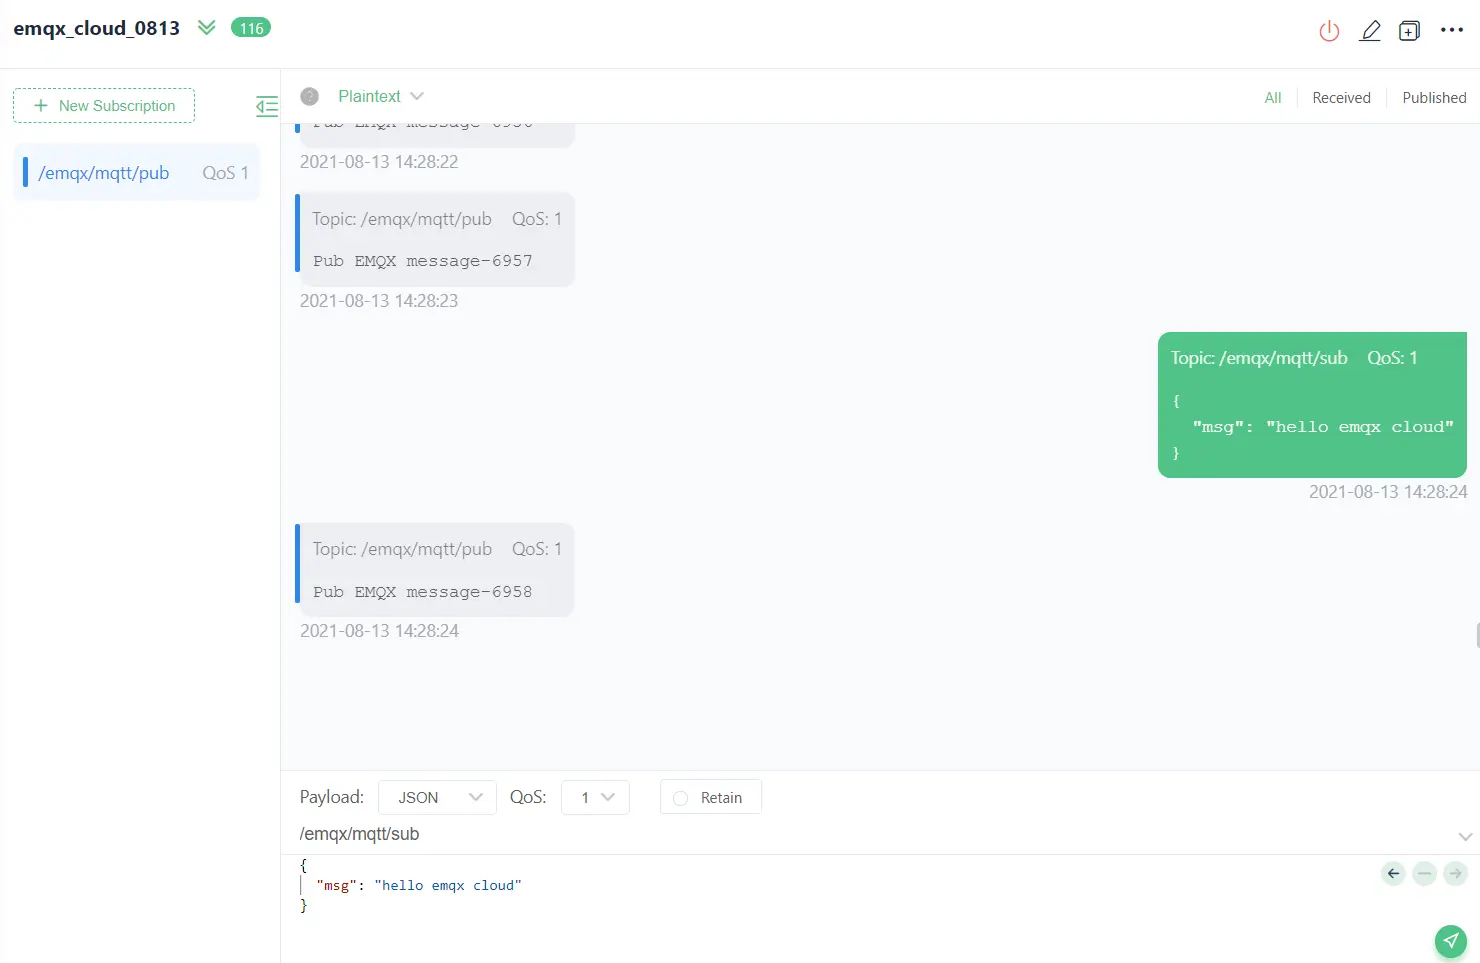Go to next payload history right arrow

point(1456,873)
